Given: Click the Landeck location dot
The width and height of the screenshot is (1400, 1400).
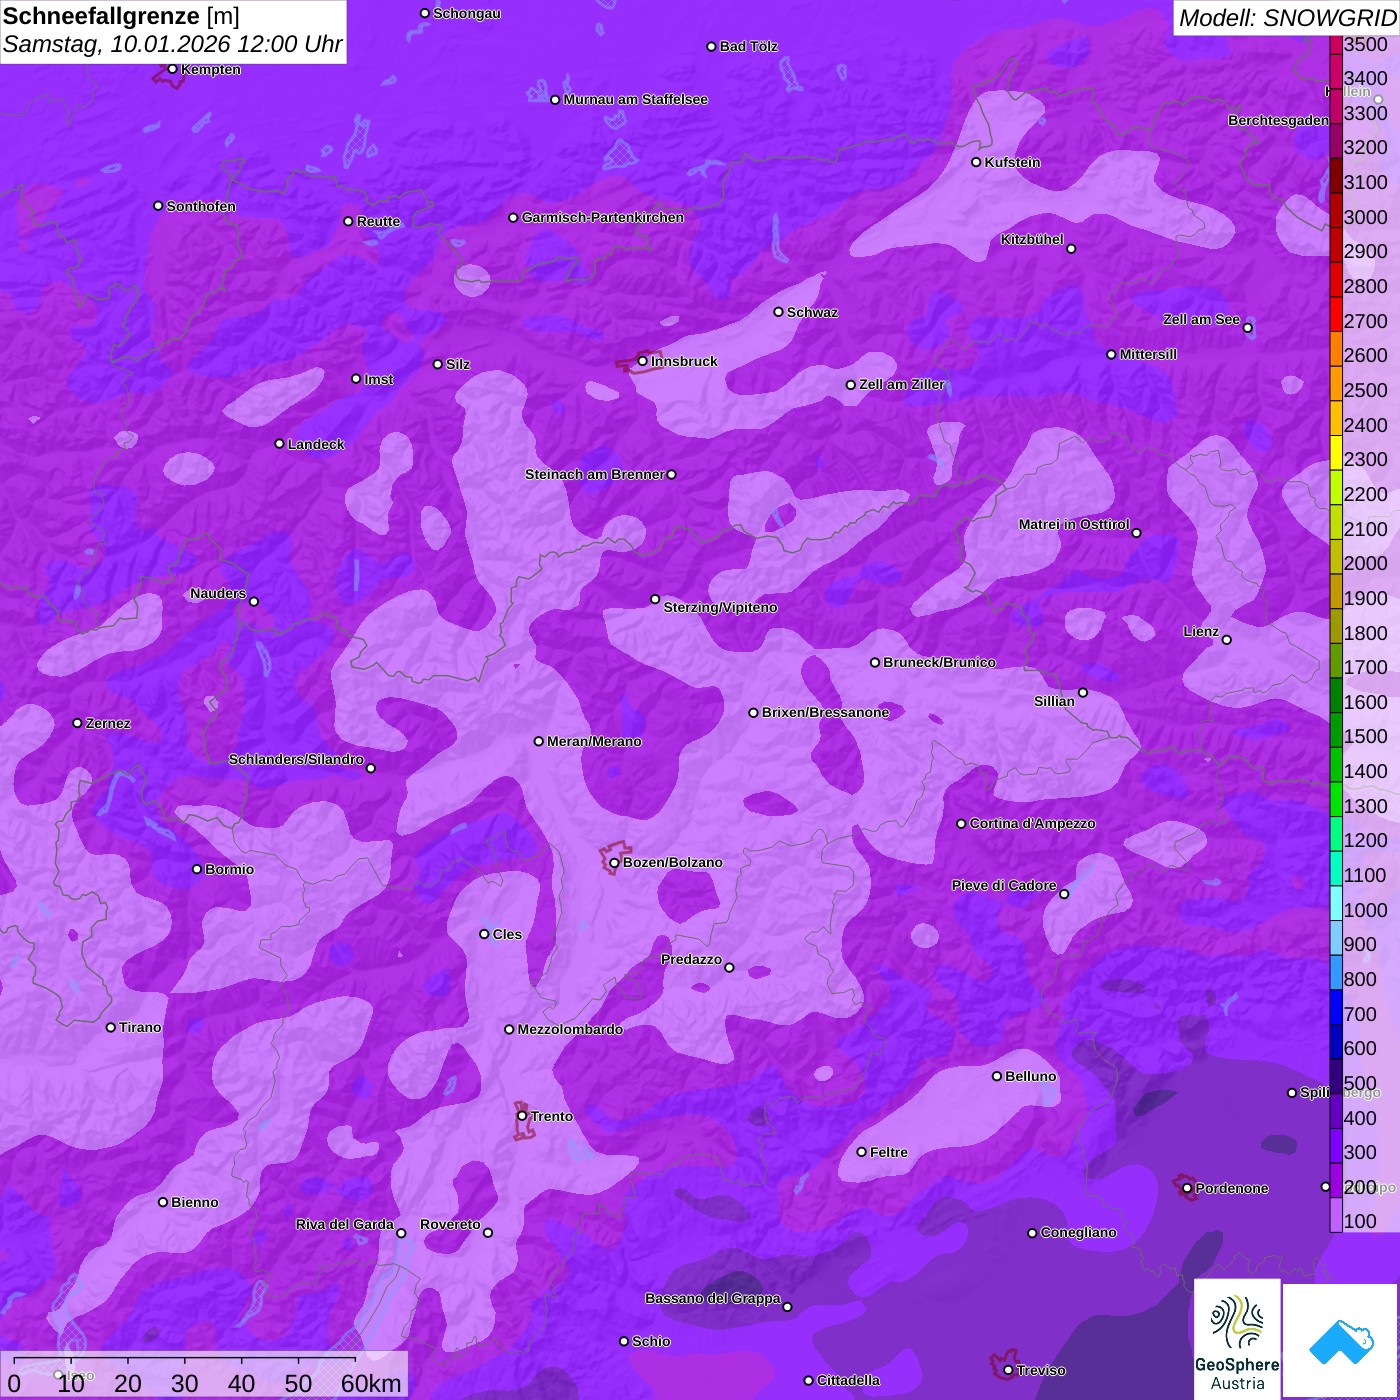Looking at the screenshot, I should (x=279, y=444).
